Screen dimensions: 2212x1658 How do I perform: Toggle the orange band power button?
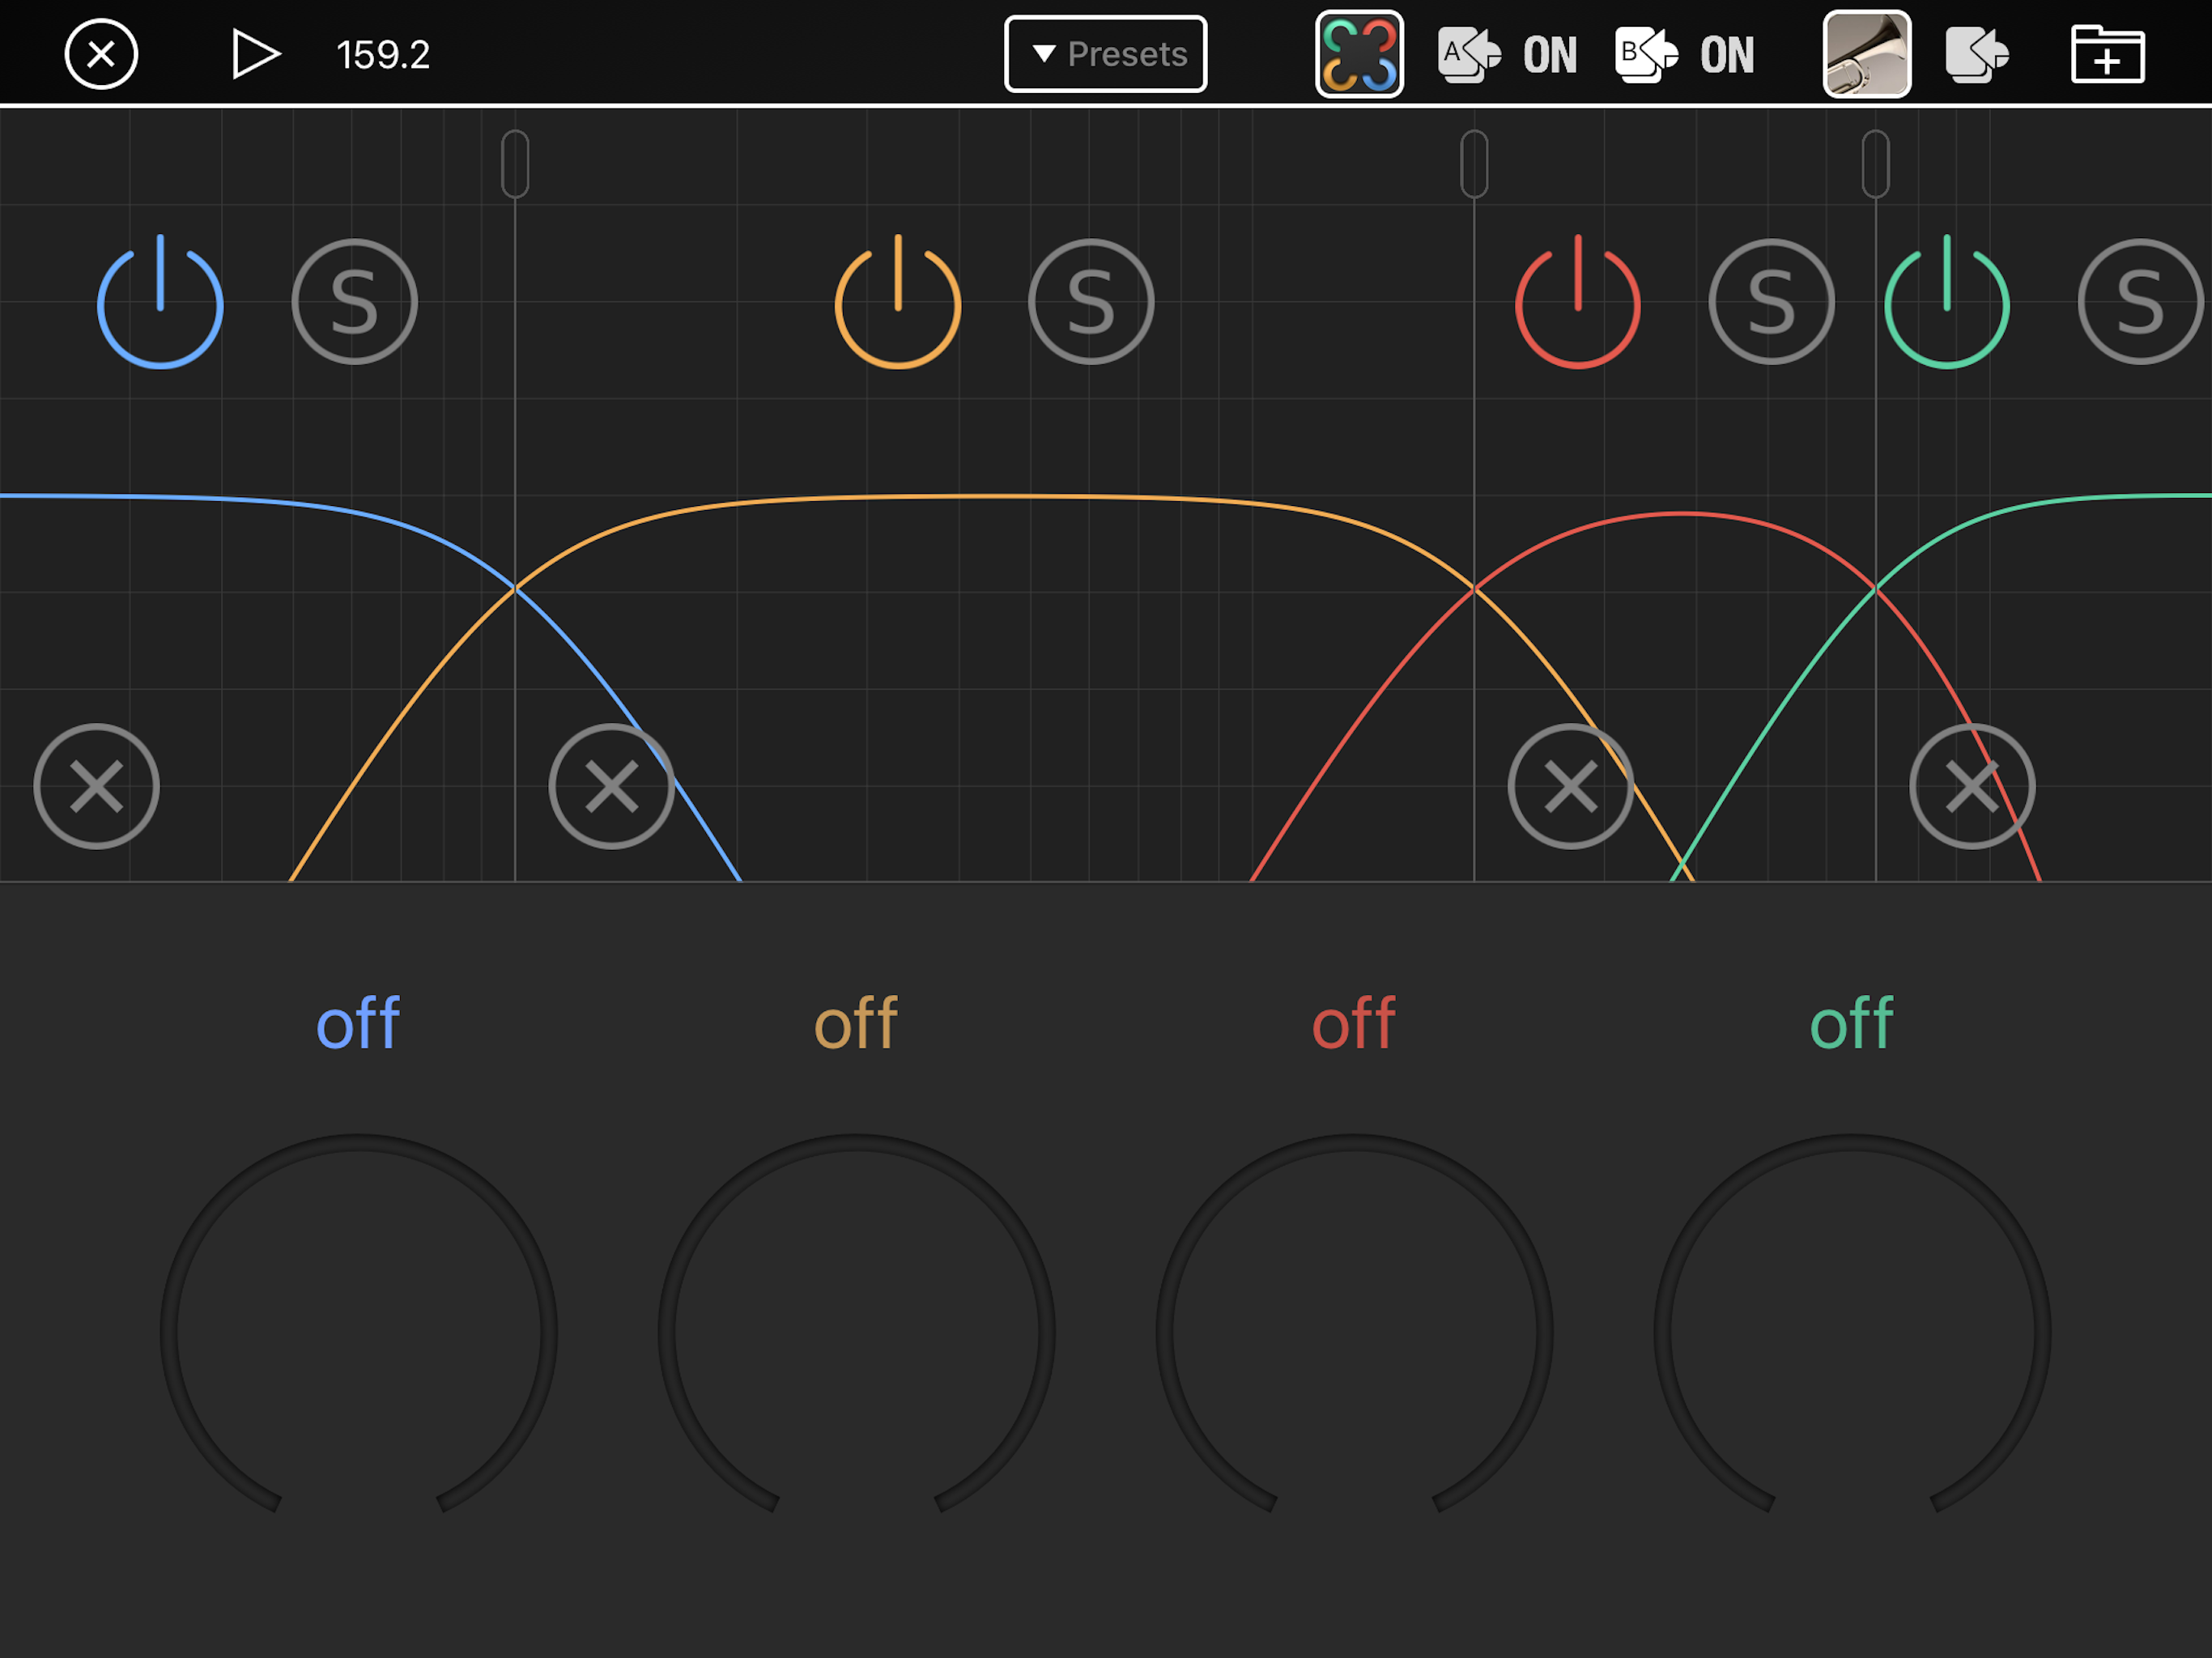(897, 302)
